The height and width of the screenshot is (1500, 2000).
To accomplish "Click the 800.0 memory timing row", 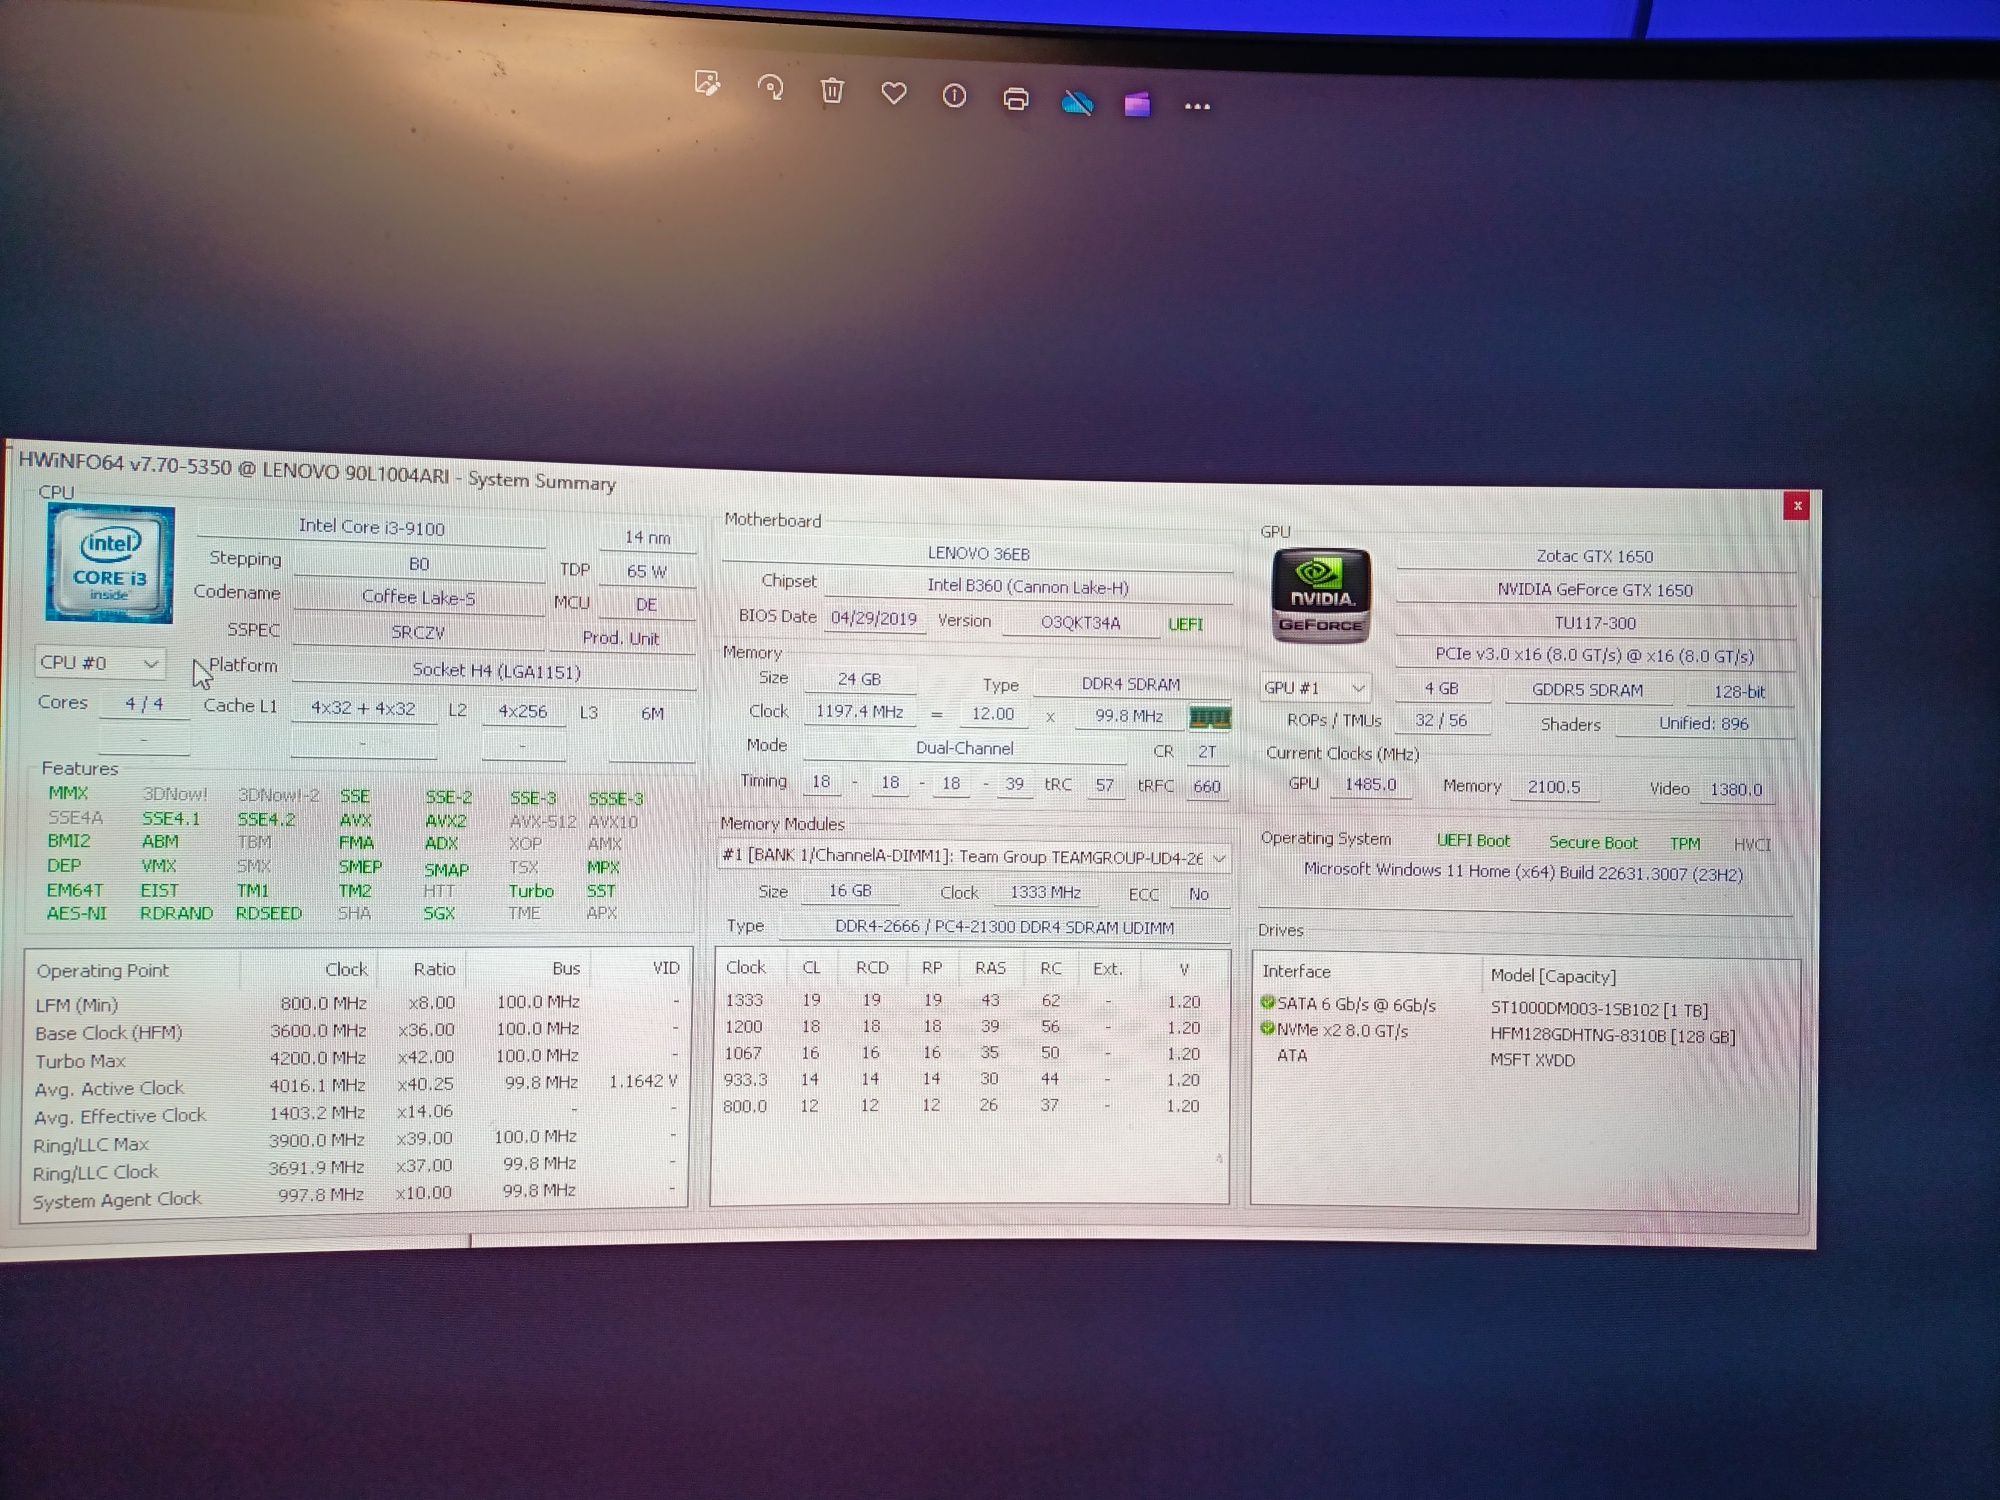I will click(x=970, y=1106).
